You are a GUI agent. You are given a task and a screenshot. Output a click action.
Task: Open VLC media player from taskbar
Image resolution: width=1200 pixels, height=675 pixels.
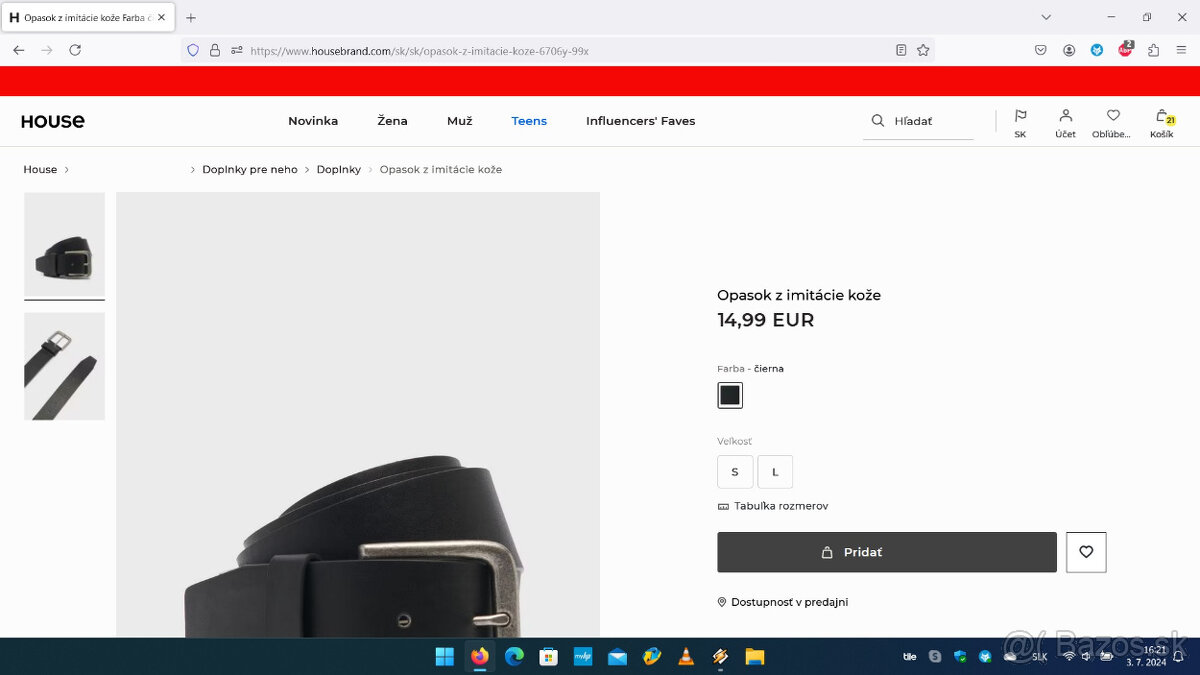[x=686, y=657]
